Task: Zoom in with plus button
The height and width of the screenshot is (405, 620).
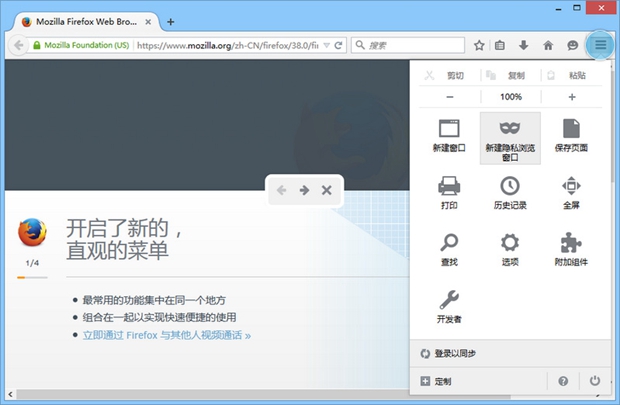Action: coord(572,97)
